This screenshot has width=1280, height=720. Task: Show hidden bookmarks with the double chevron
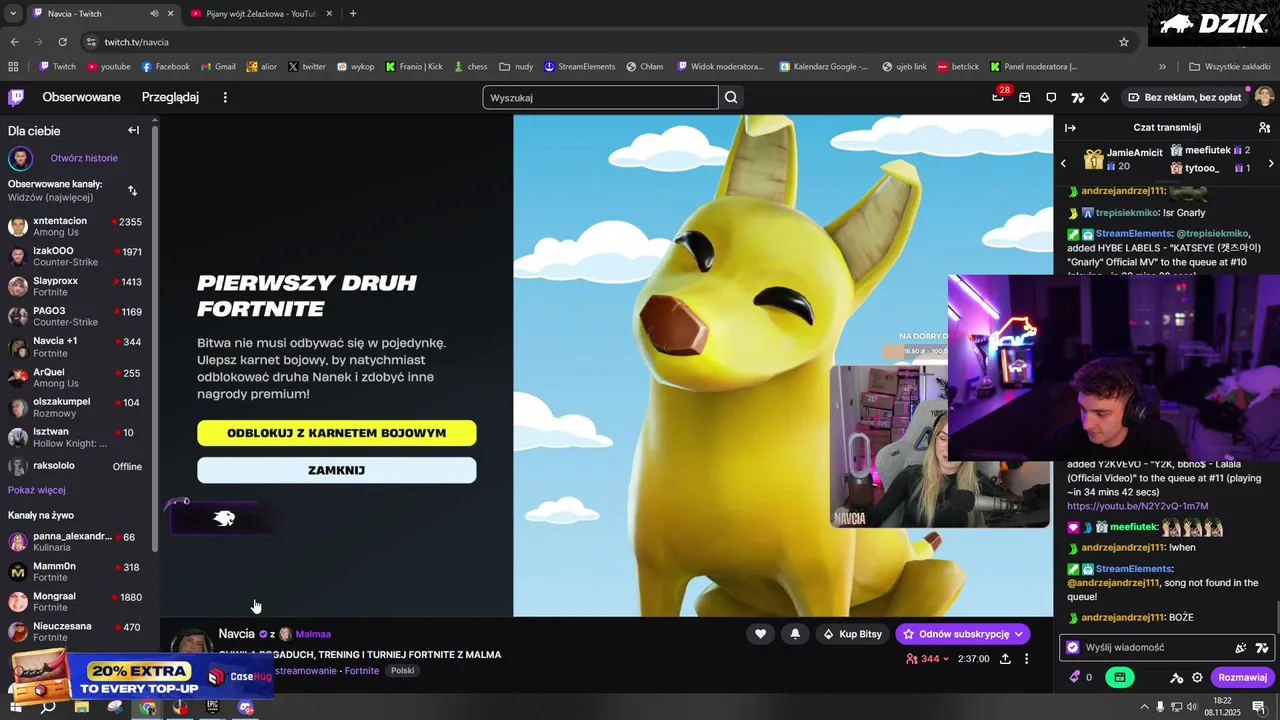pos(1162,67)
